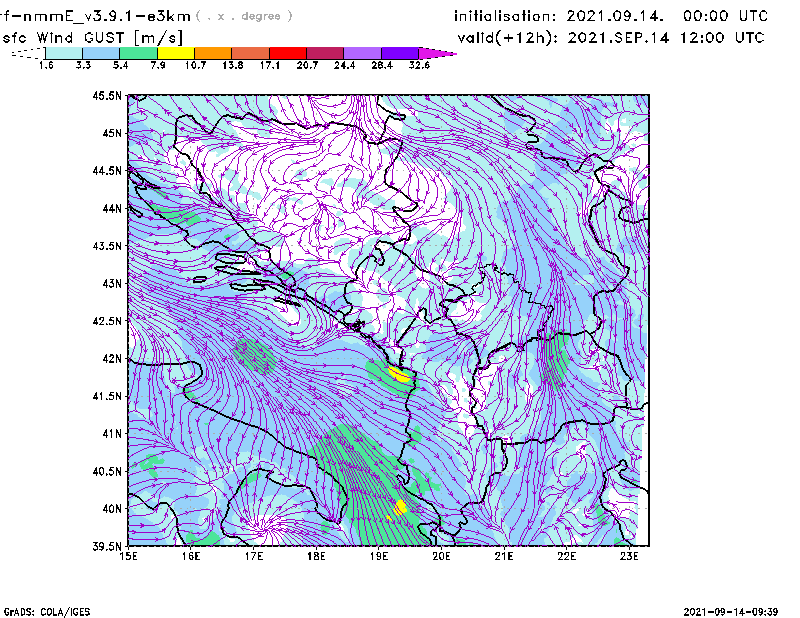Click the 23E longitude label
This screenshot has height=618, width=800.
coord(629,556)
